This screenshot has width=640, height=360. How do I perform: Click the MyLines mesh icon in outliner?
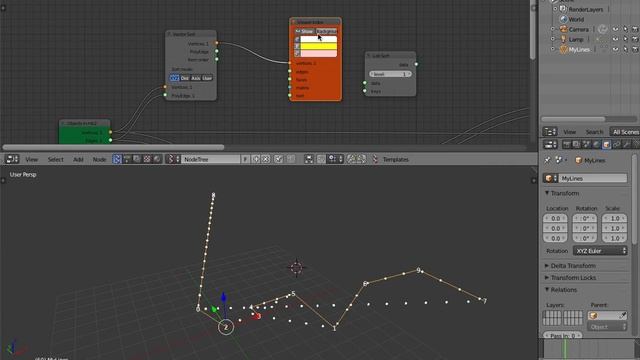coord(564,49)
